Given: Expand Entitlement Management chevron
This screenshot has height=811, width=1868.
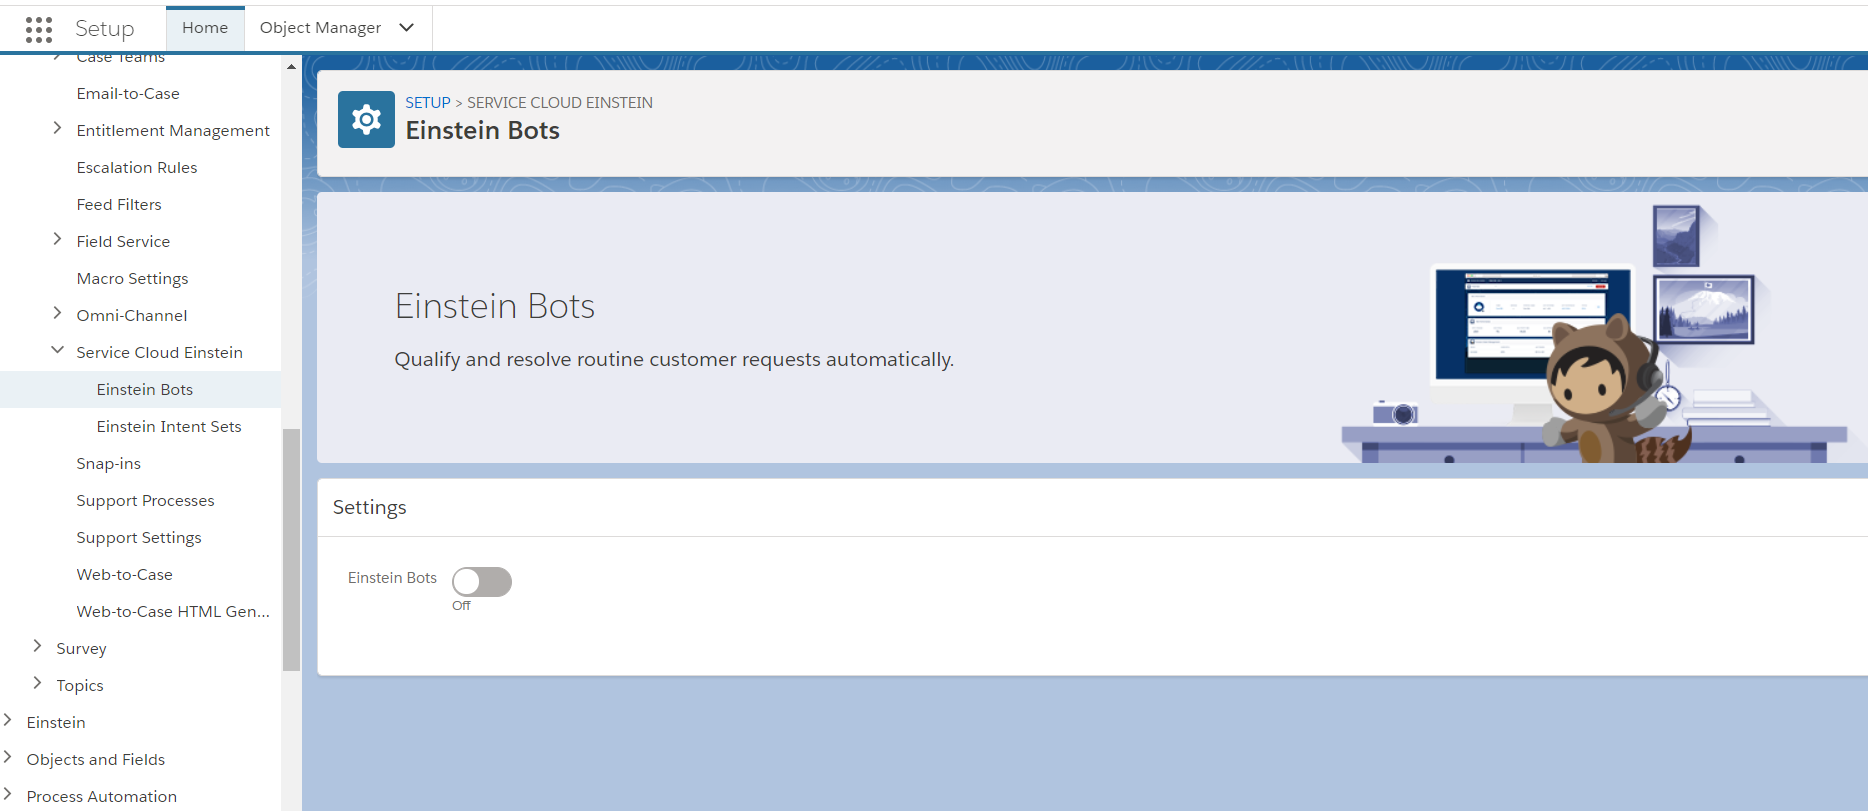Looking at the screenshot, I should [57, 129].
